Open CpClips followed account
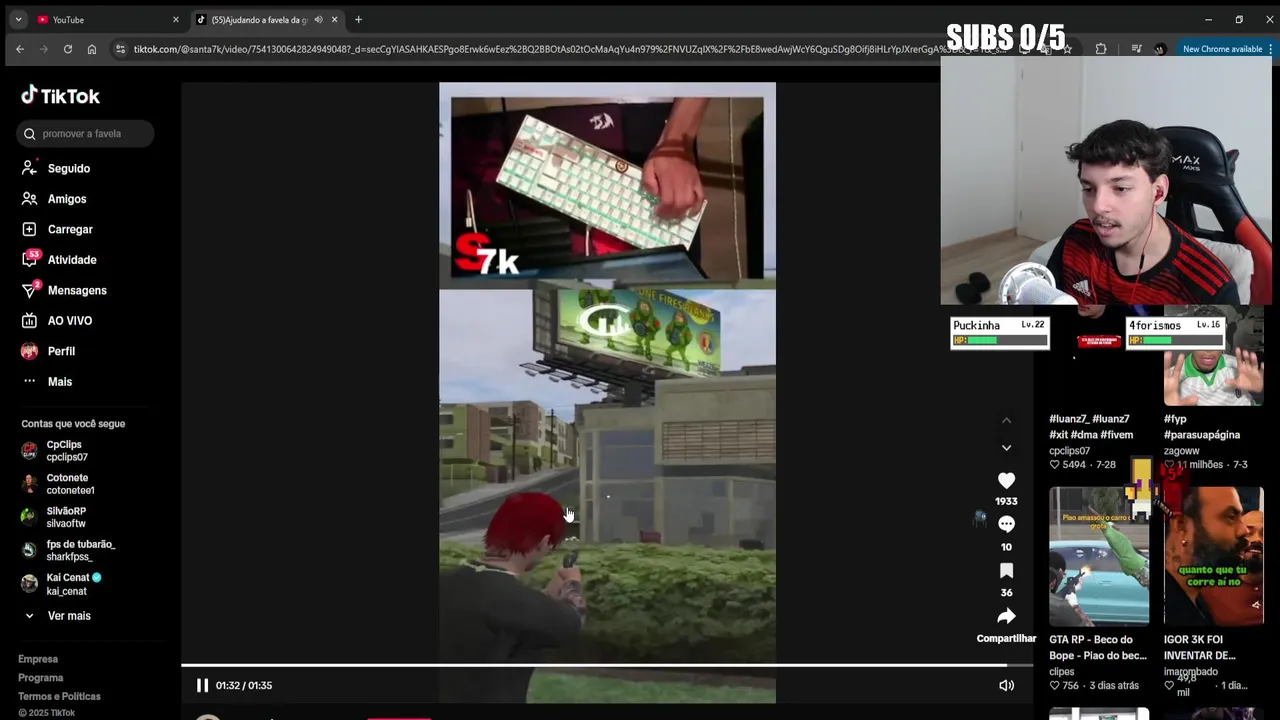 pyautogui.click(x=67, y=451)
